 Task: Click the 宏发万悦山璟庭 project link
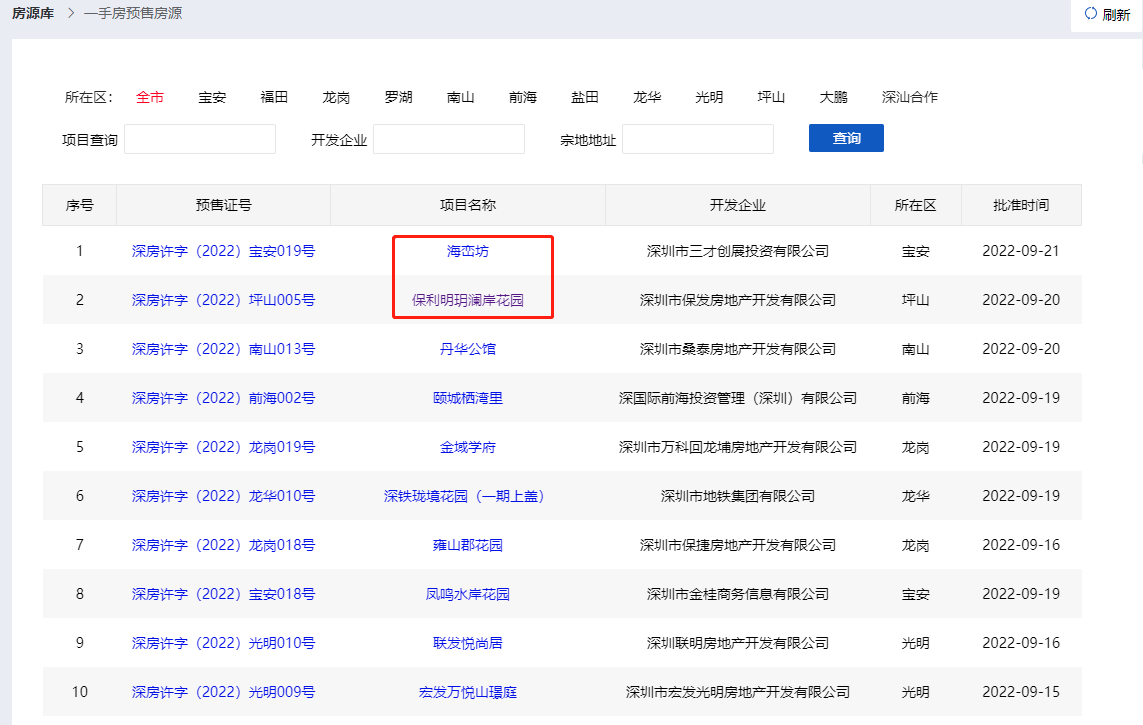467,692
